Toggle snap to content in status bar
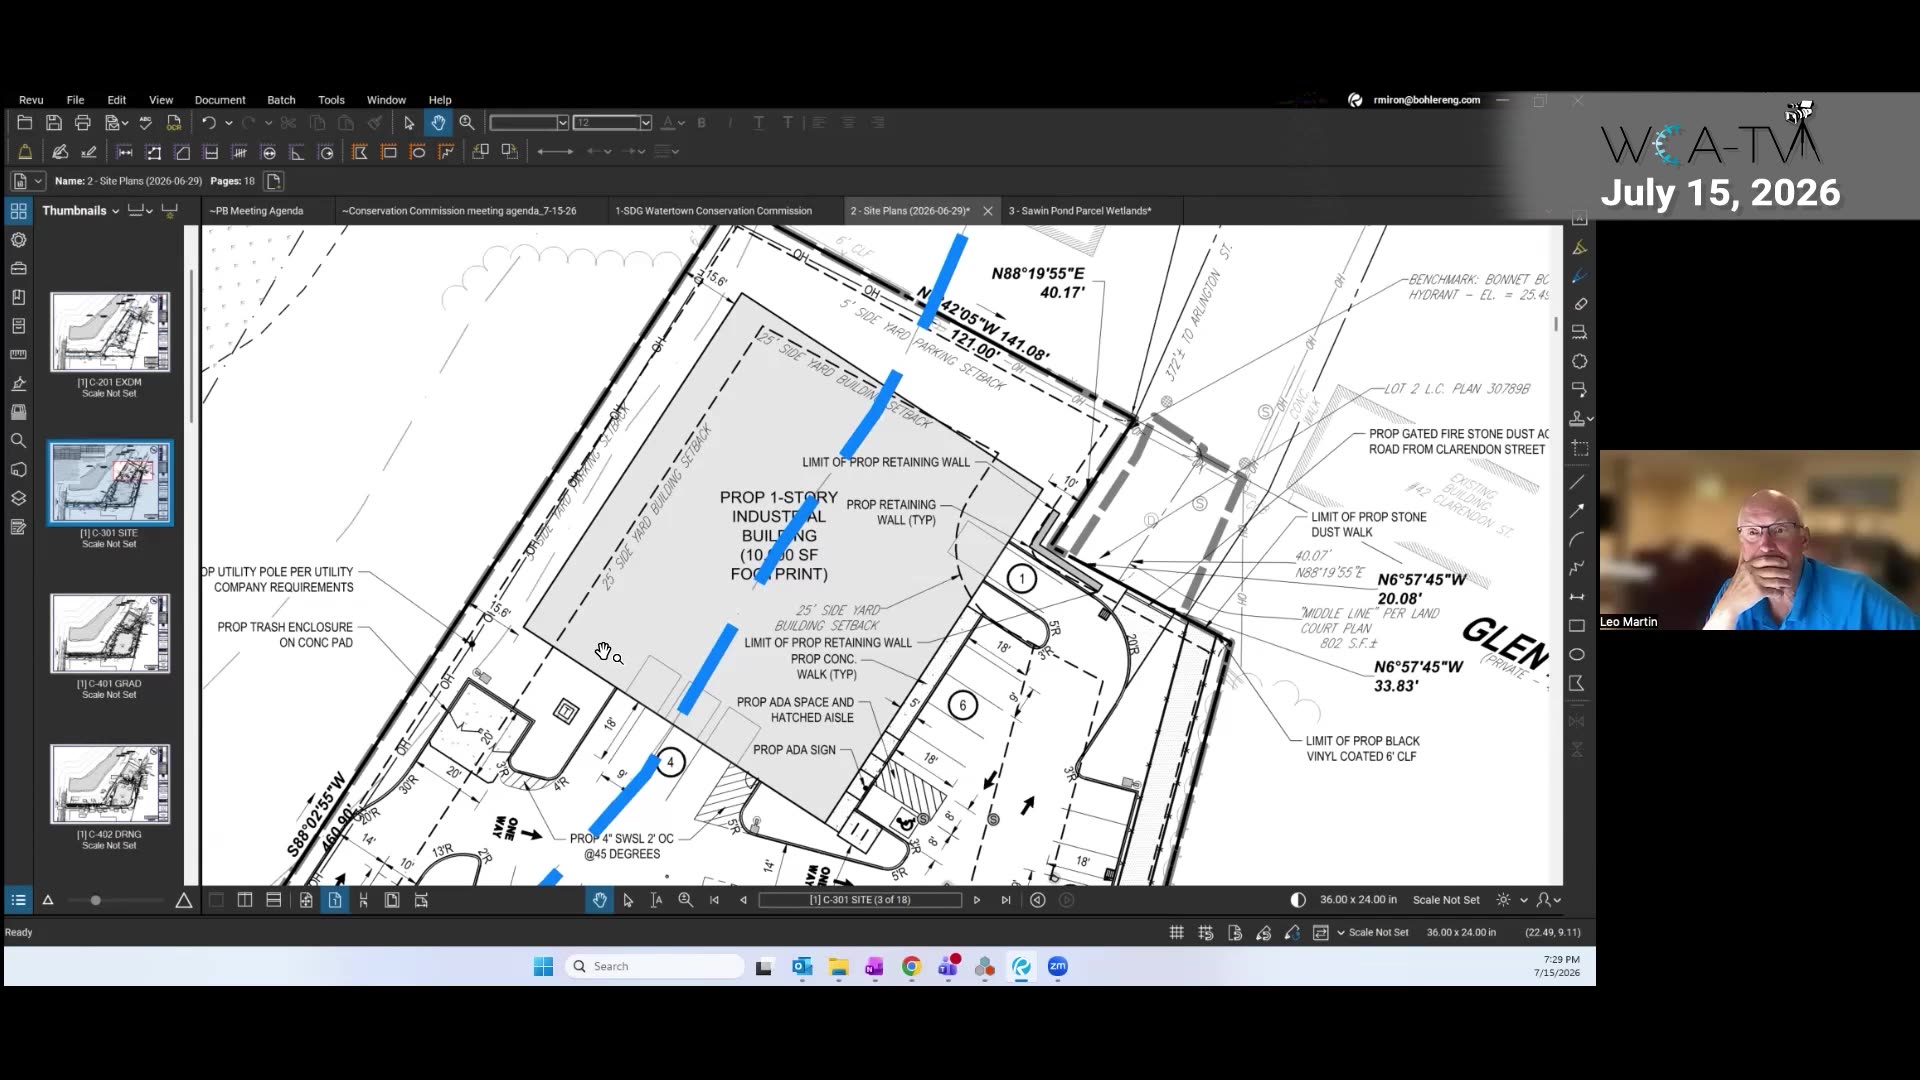1920x1080 pixels. pyautogui.click(x=1235, y=933)
